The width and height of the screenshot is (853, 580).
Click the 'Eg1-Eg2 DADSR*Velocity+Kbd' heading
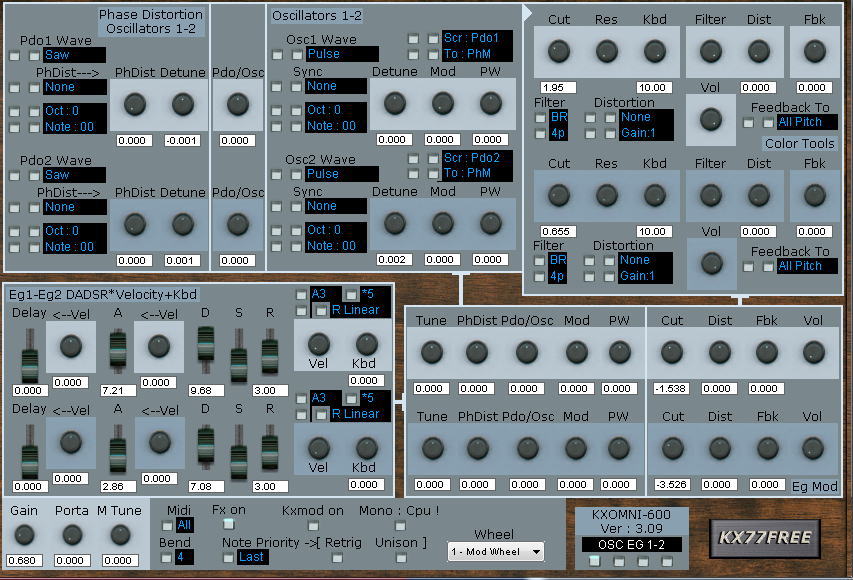103,295
